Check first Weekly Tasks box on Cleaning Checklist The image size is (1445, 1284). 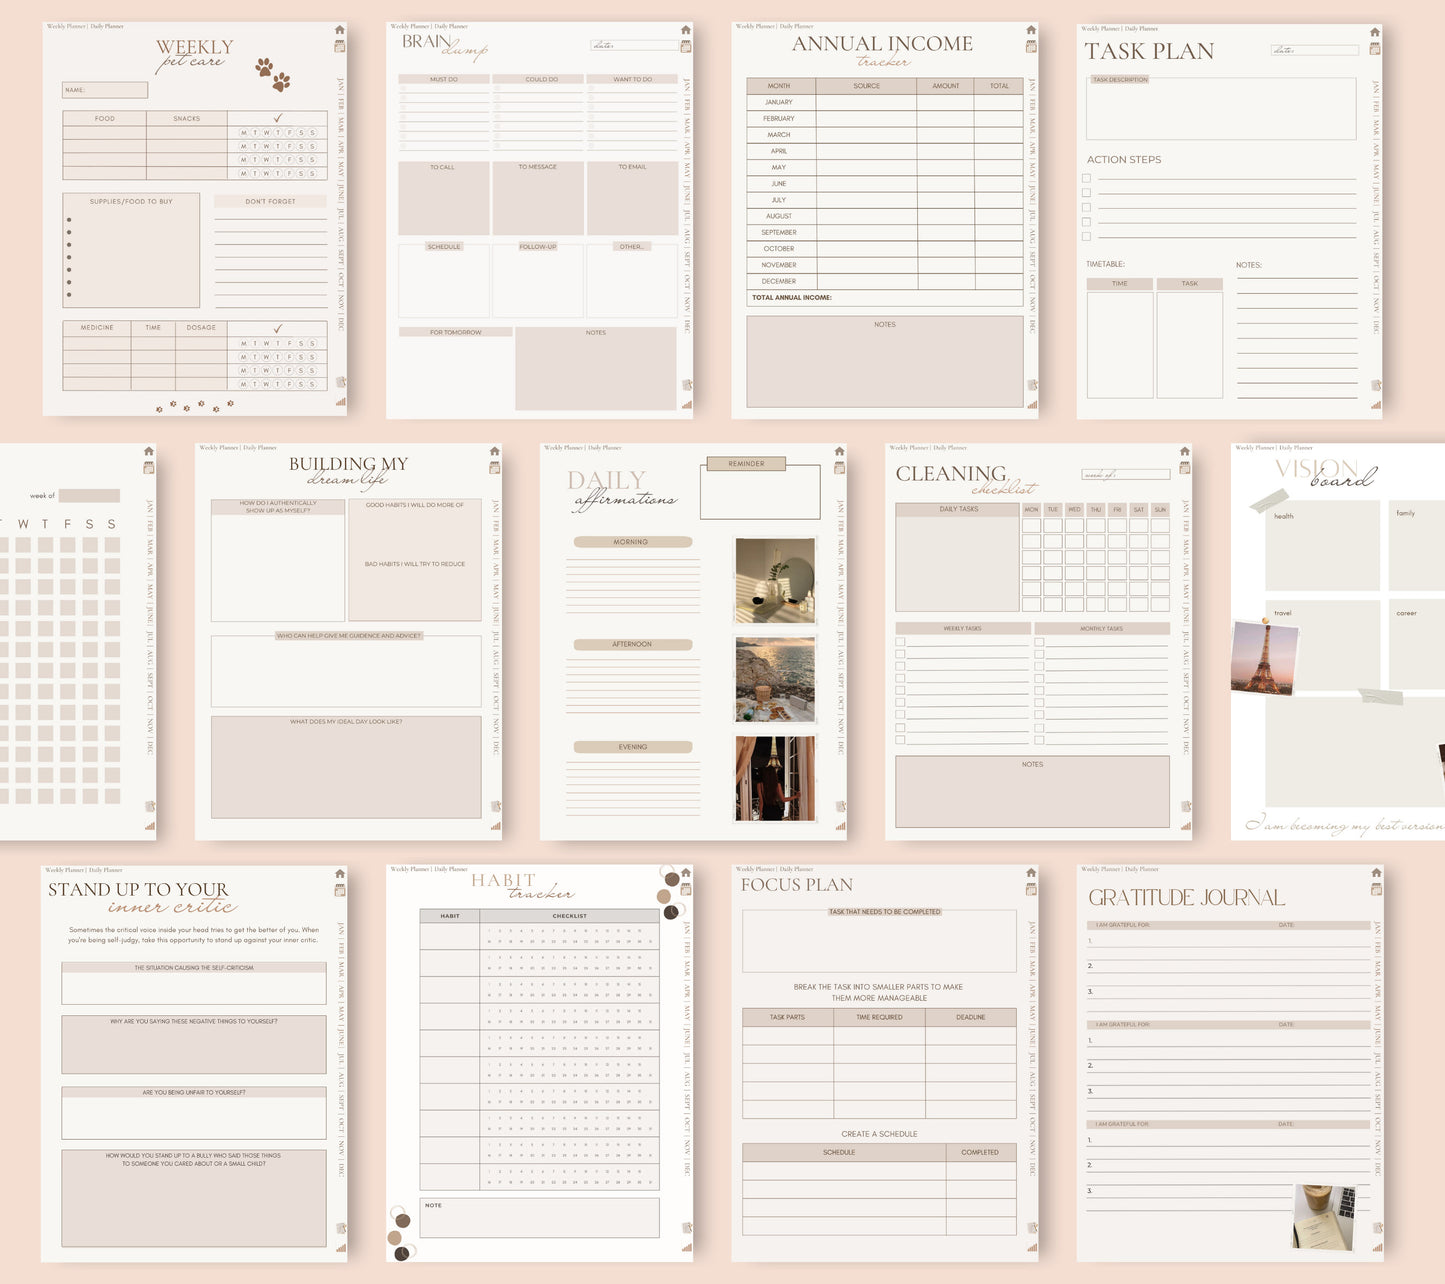[x=900, y=642]
